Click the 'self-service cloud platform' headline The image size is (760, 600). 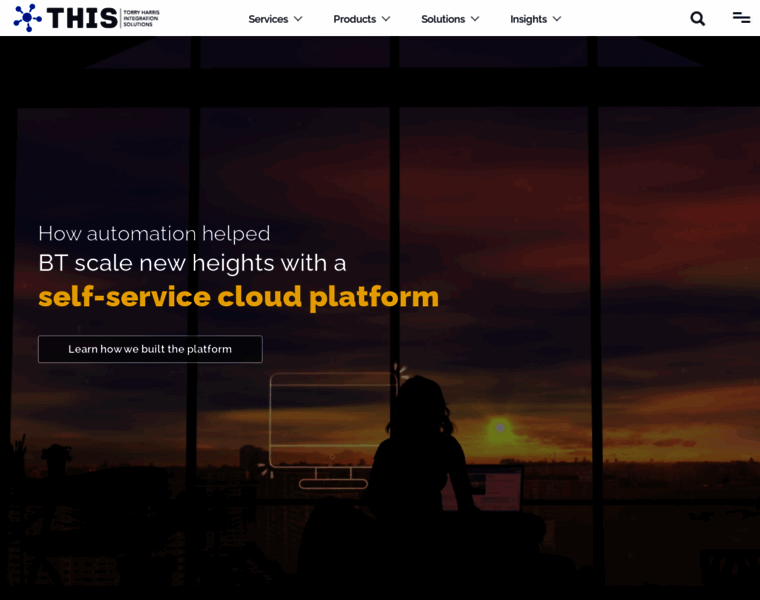(x=238, y=297)
